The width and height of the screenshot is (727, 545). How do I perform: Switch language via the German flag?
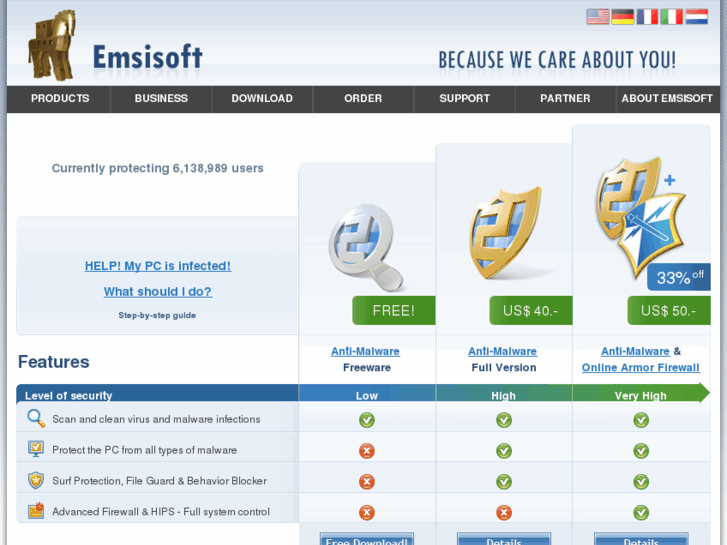point(622,17)
